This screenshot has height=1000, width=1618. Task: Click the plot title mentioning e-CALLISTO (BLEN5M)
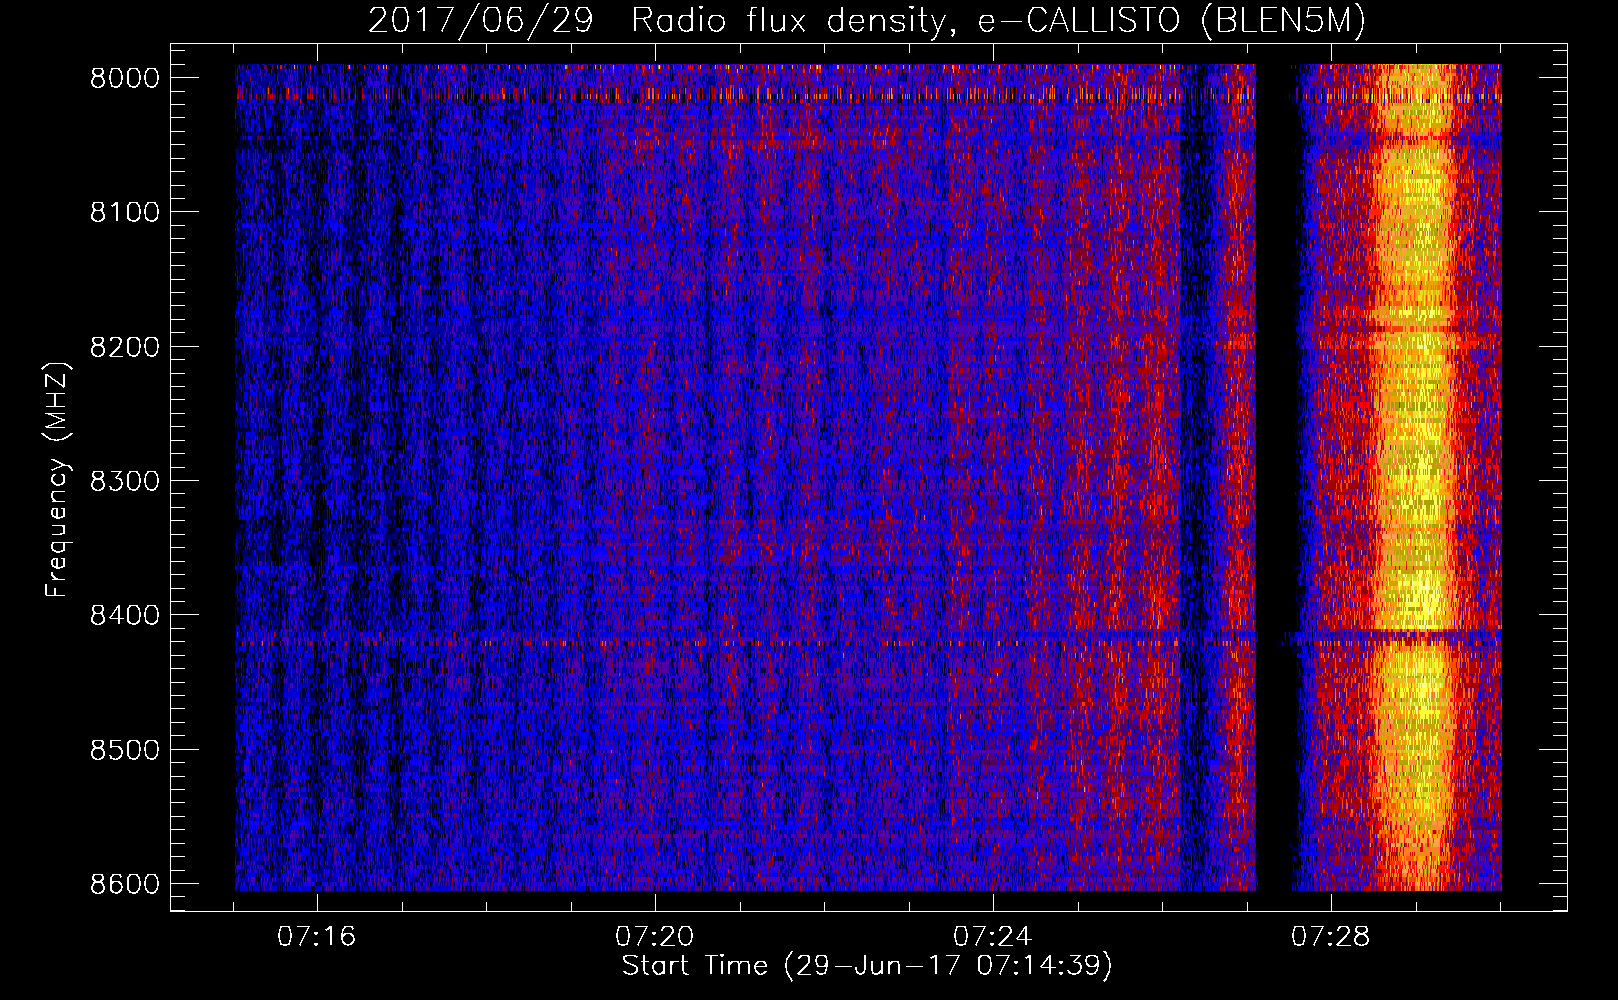pyautogui.click(x=866, y=20)
